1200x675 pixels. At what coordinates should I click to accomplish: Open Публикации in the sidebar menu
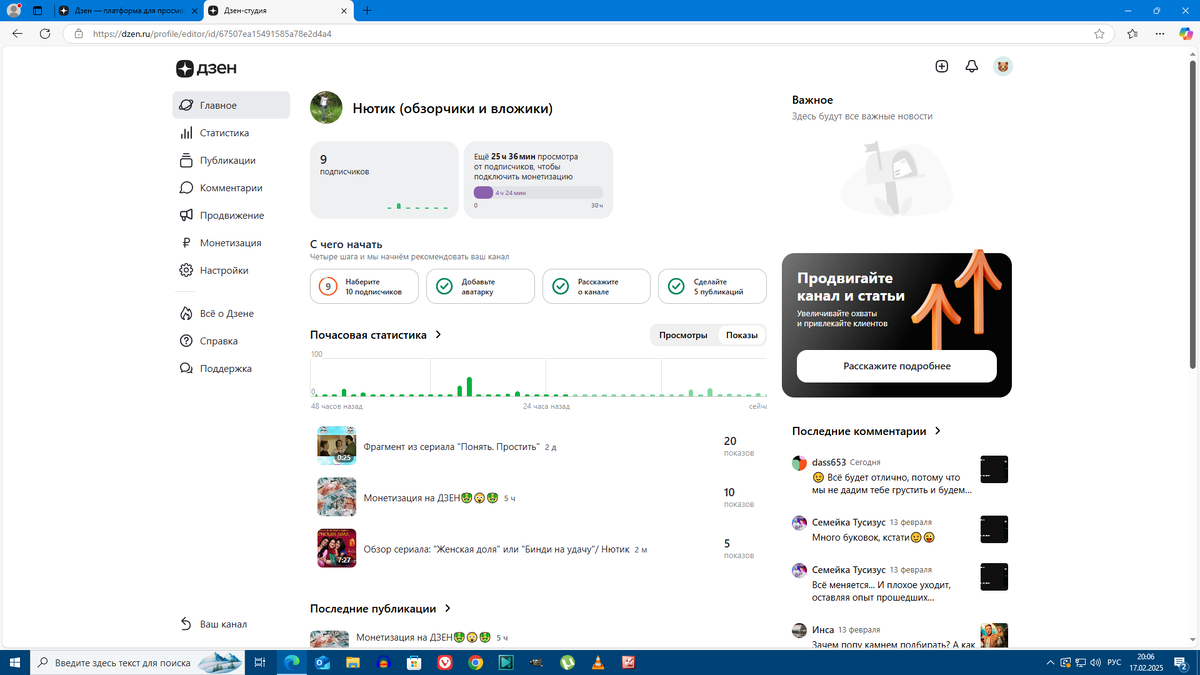tap(227, 160)
